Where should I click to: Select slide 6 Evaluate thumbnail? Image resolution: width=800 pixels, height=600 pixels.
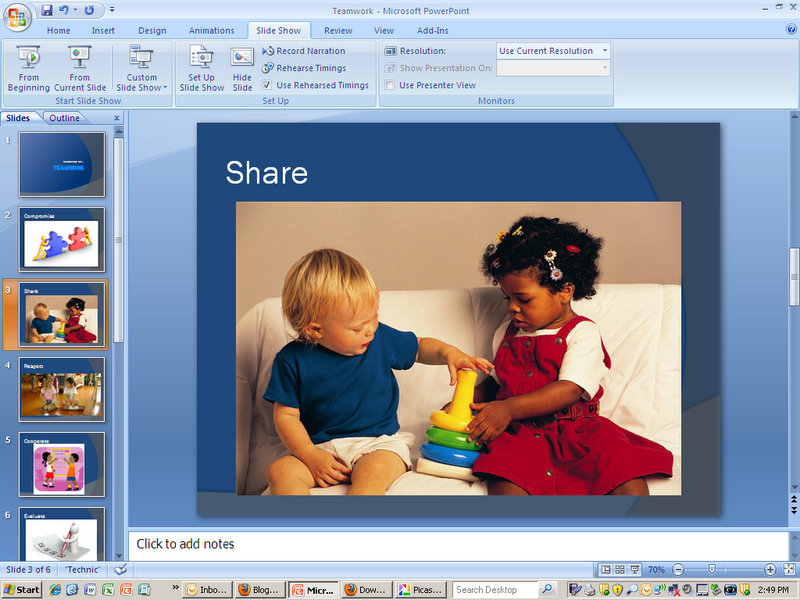tap(62, 534)
